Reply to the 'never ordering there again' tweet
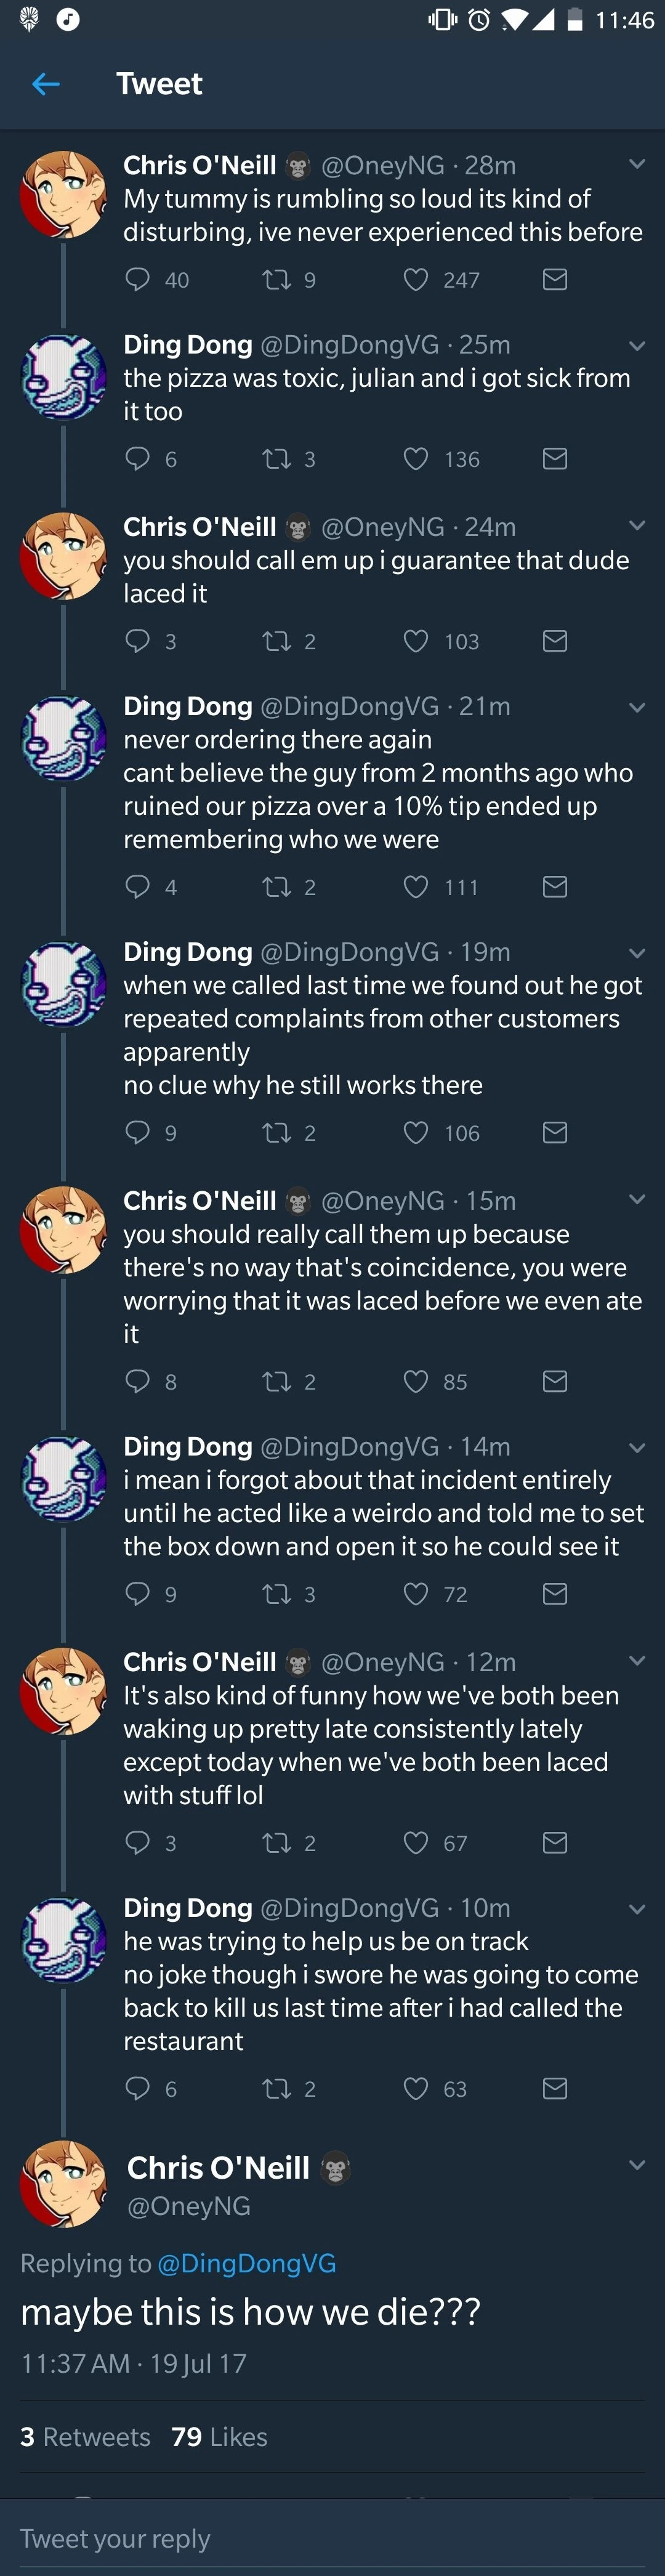Screen dimensions: 665x2576 coord(138,887)
